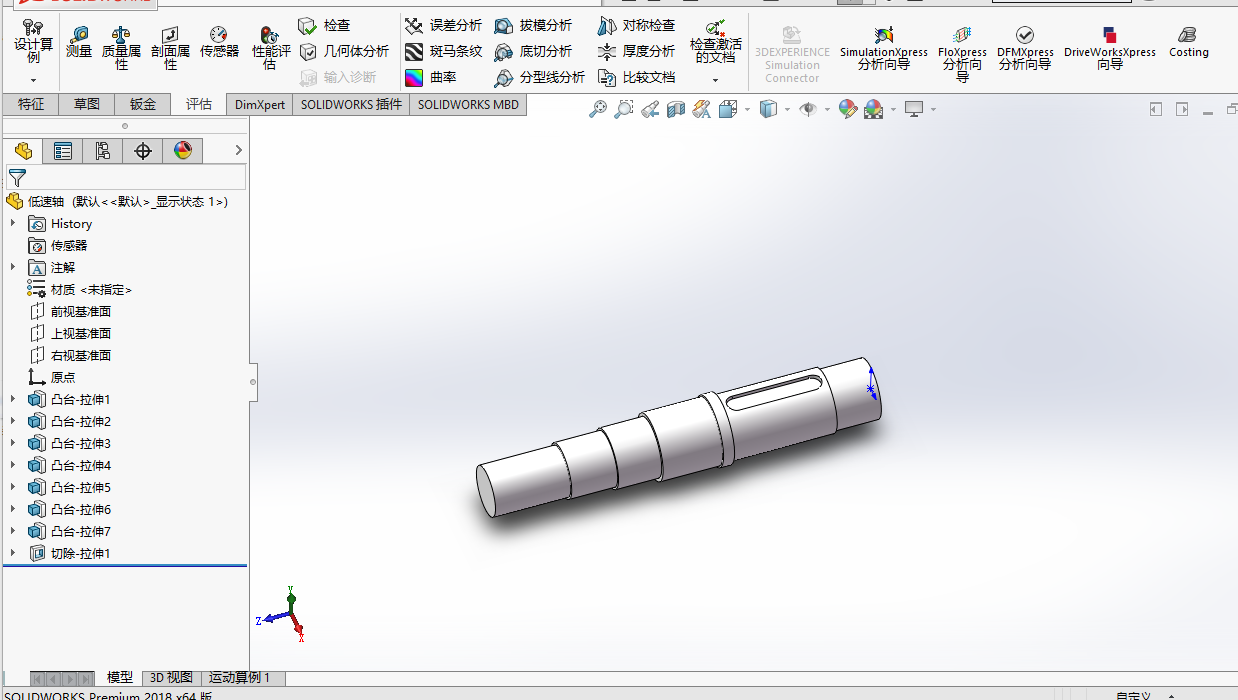1238x700 pixels.
Task: Switch to the 草图 (Sketch) tab
Action: 87,104
